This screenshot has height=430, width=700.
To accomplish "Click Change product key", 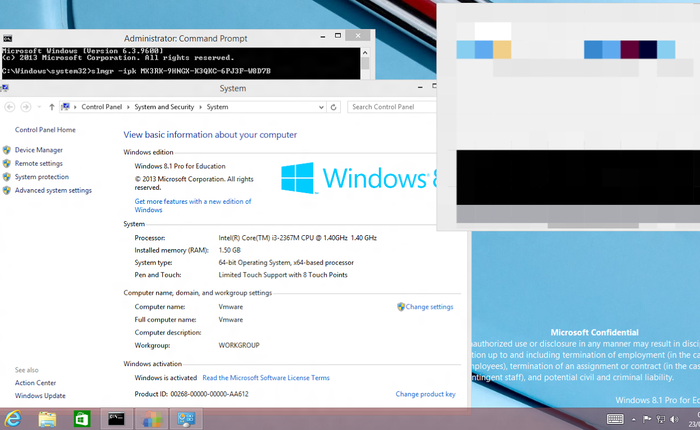I will (425, 394).
